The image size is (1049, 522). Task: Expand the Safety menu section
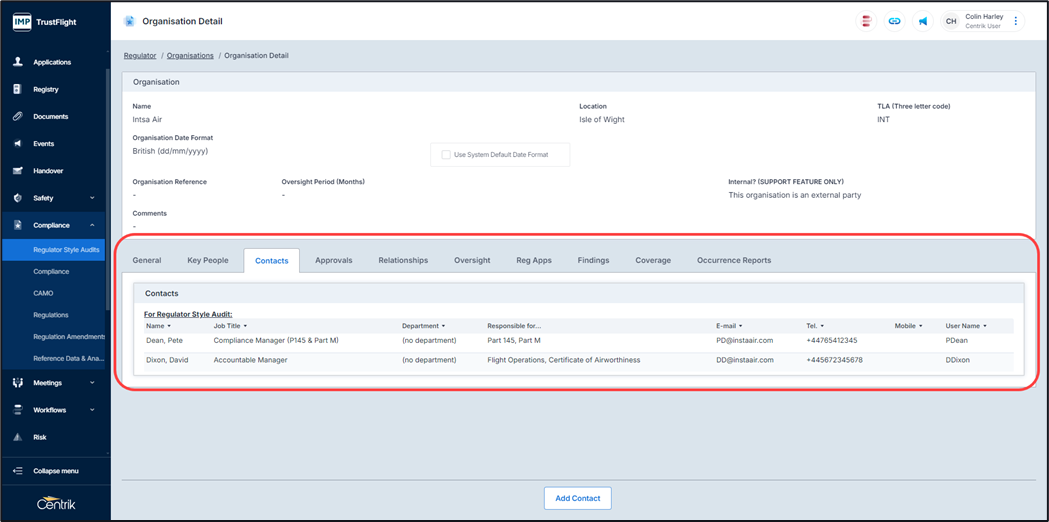coord(92,198)
